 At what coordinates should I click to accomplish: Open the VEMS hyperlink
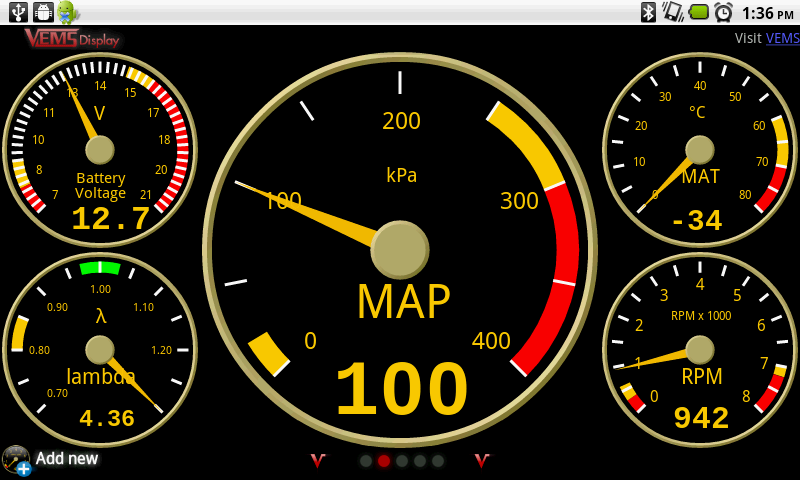coord(782,39)
